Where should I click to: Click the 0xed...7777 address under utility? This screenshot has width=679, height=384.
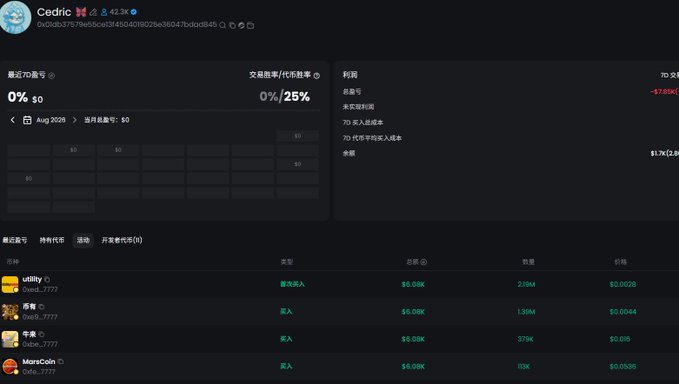(40, 289)
